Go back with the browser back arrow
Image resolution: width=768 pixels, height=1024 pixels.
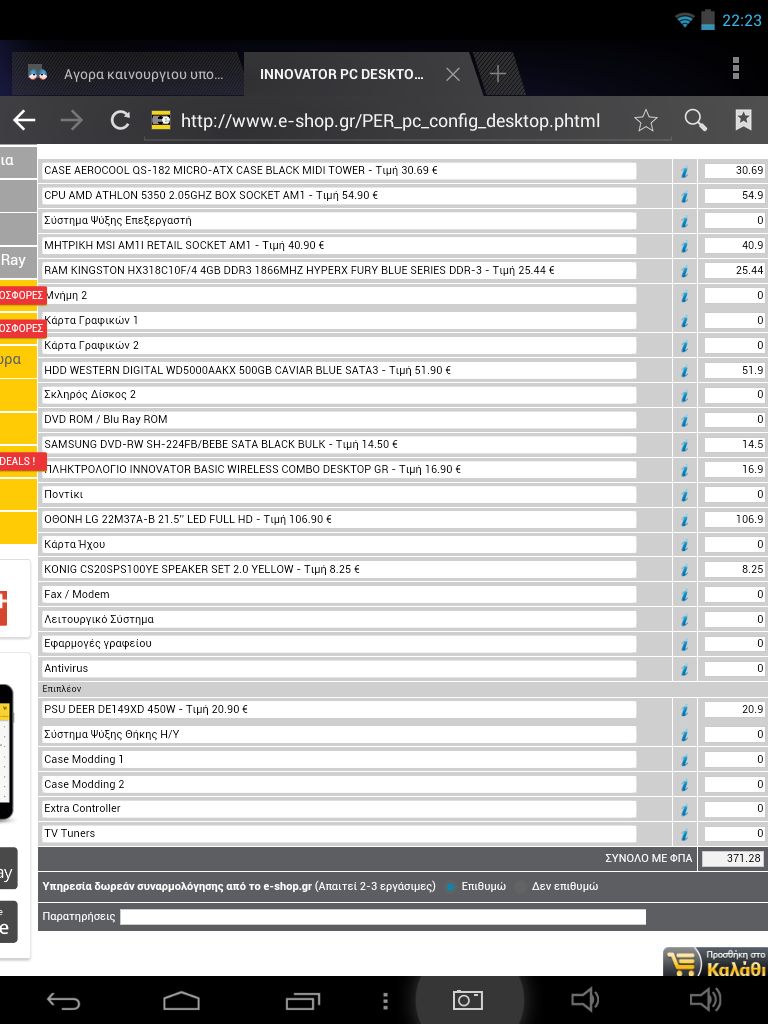coord(24,120)
